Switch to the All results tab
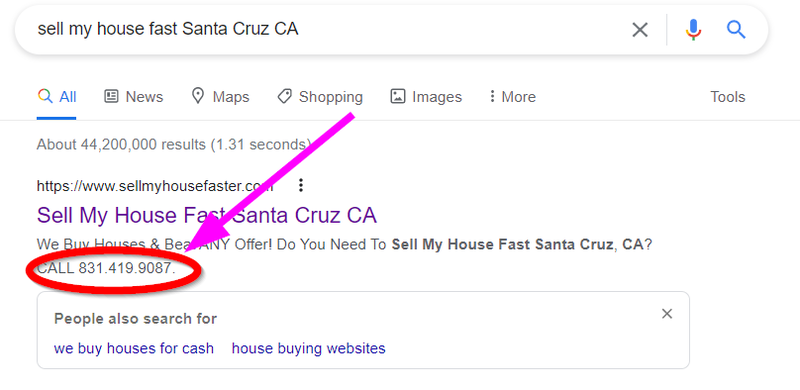 (57, 96)
